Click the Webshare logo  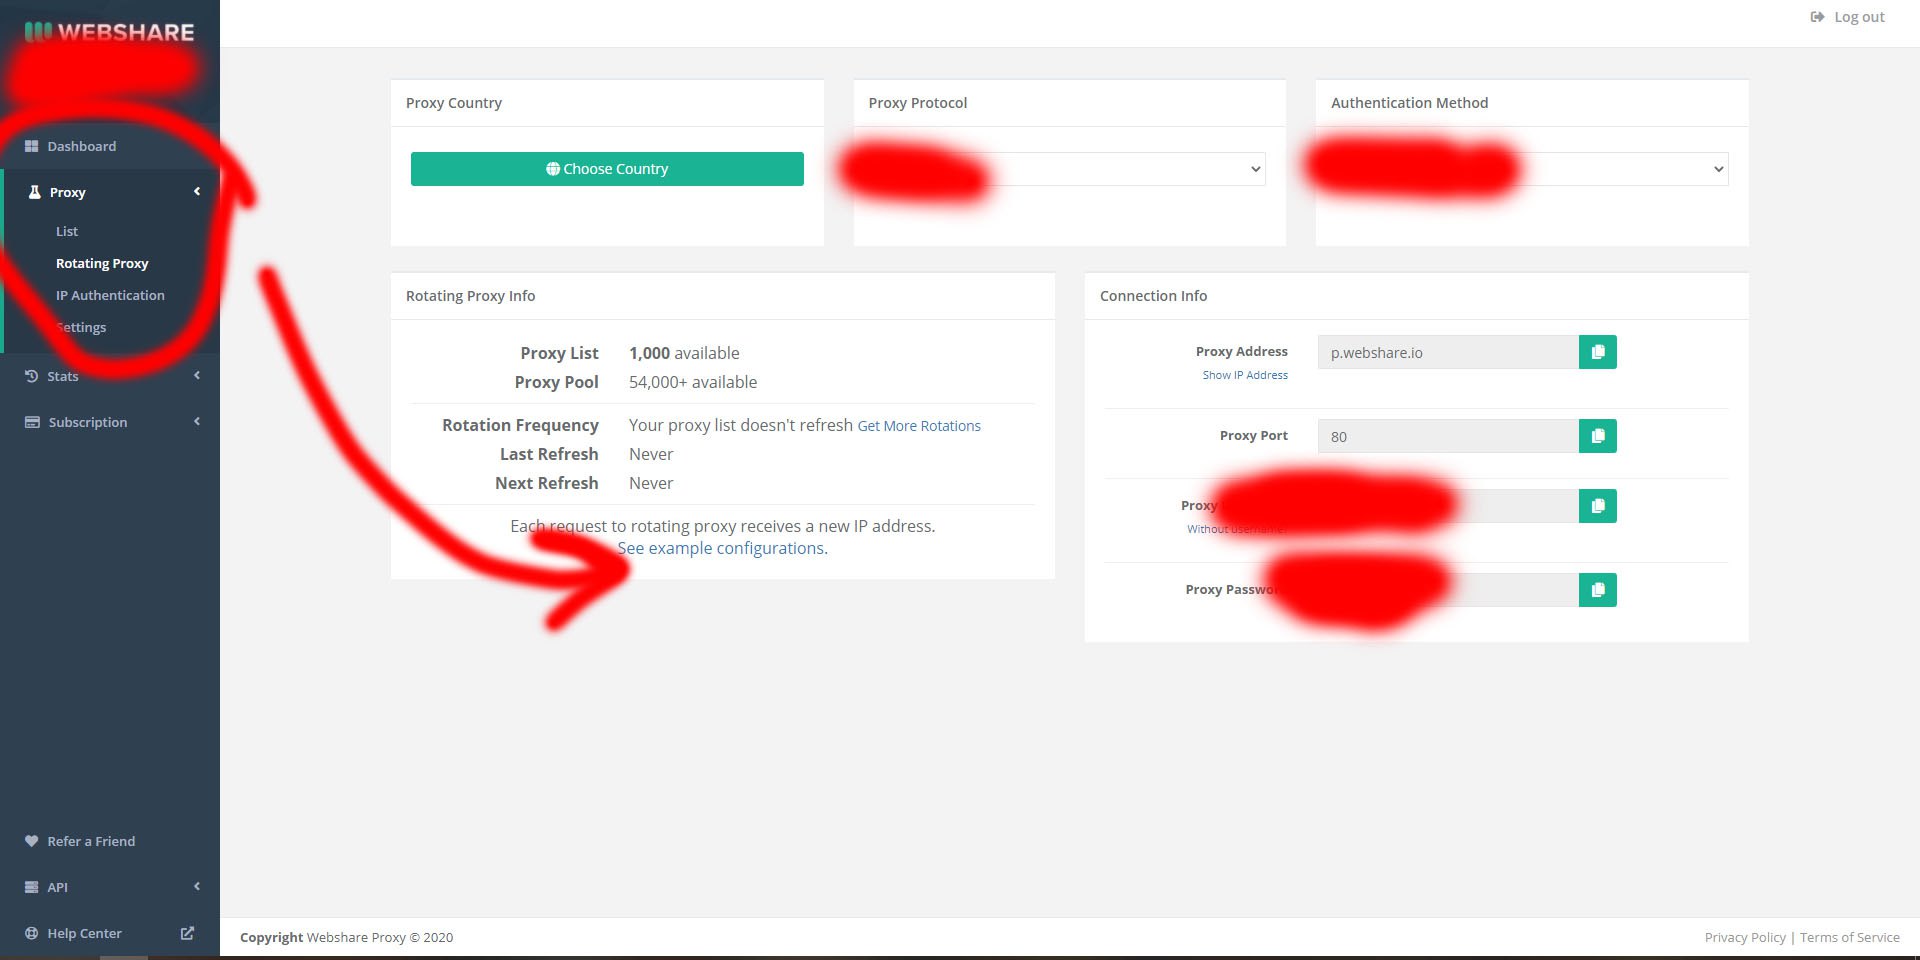[110, 32]
